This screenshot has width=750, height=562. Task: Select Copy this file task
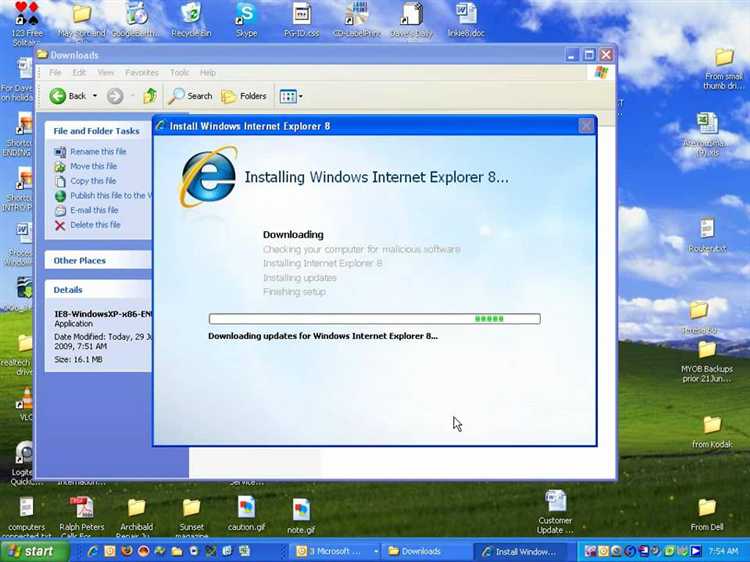click(93, 181)
